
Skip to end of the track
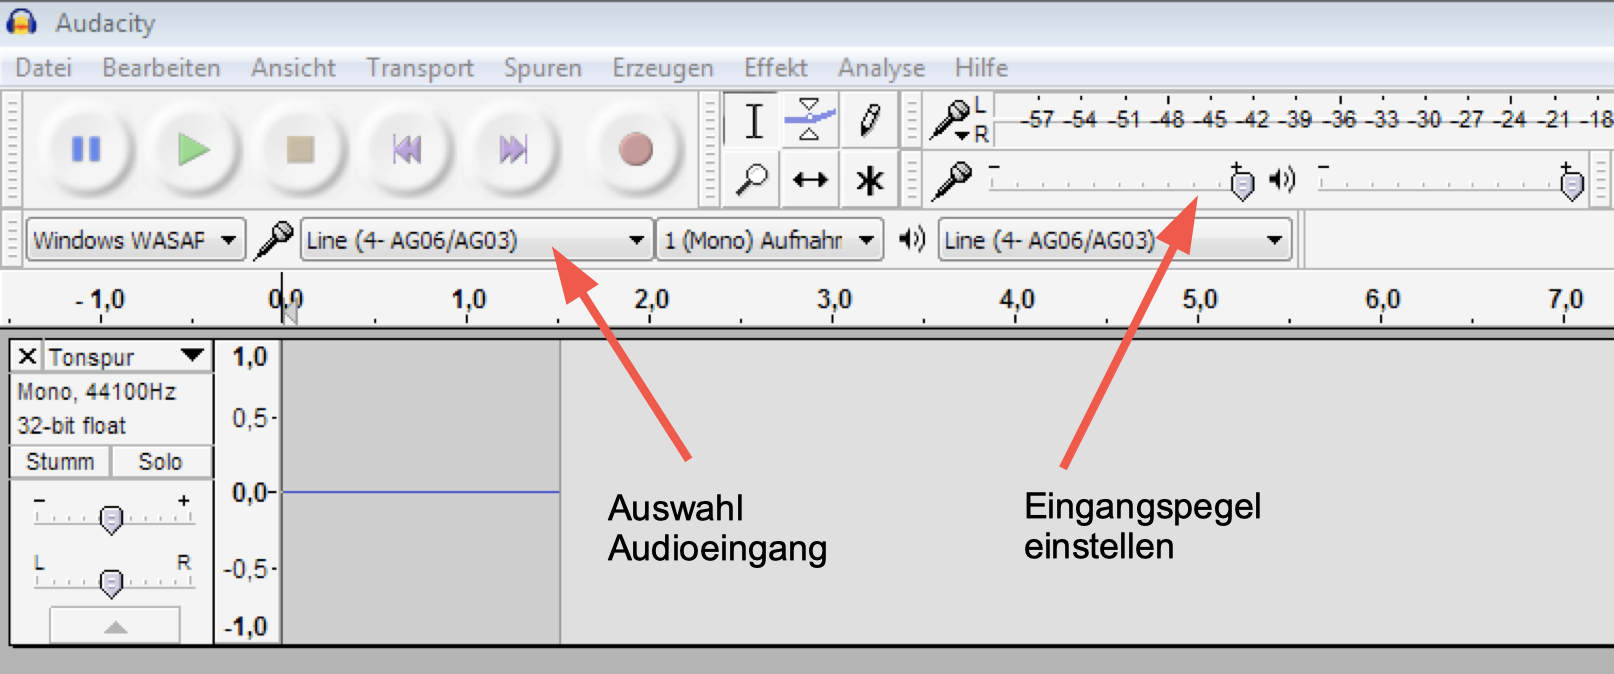tap(513, 150)
